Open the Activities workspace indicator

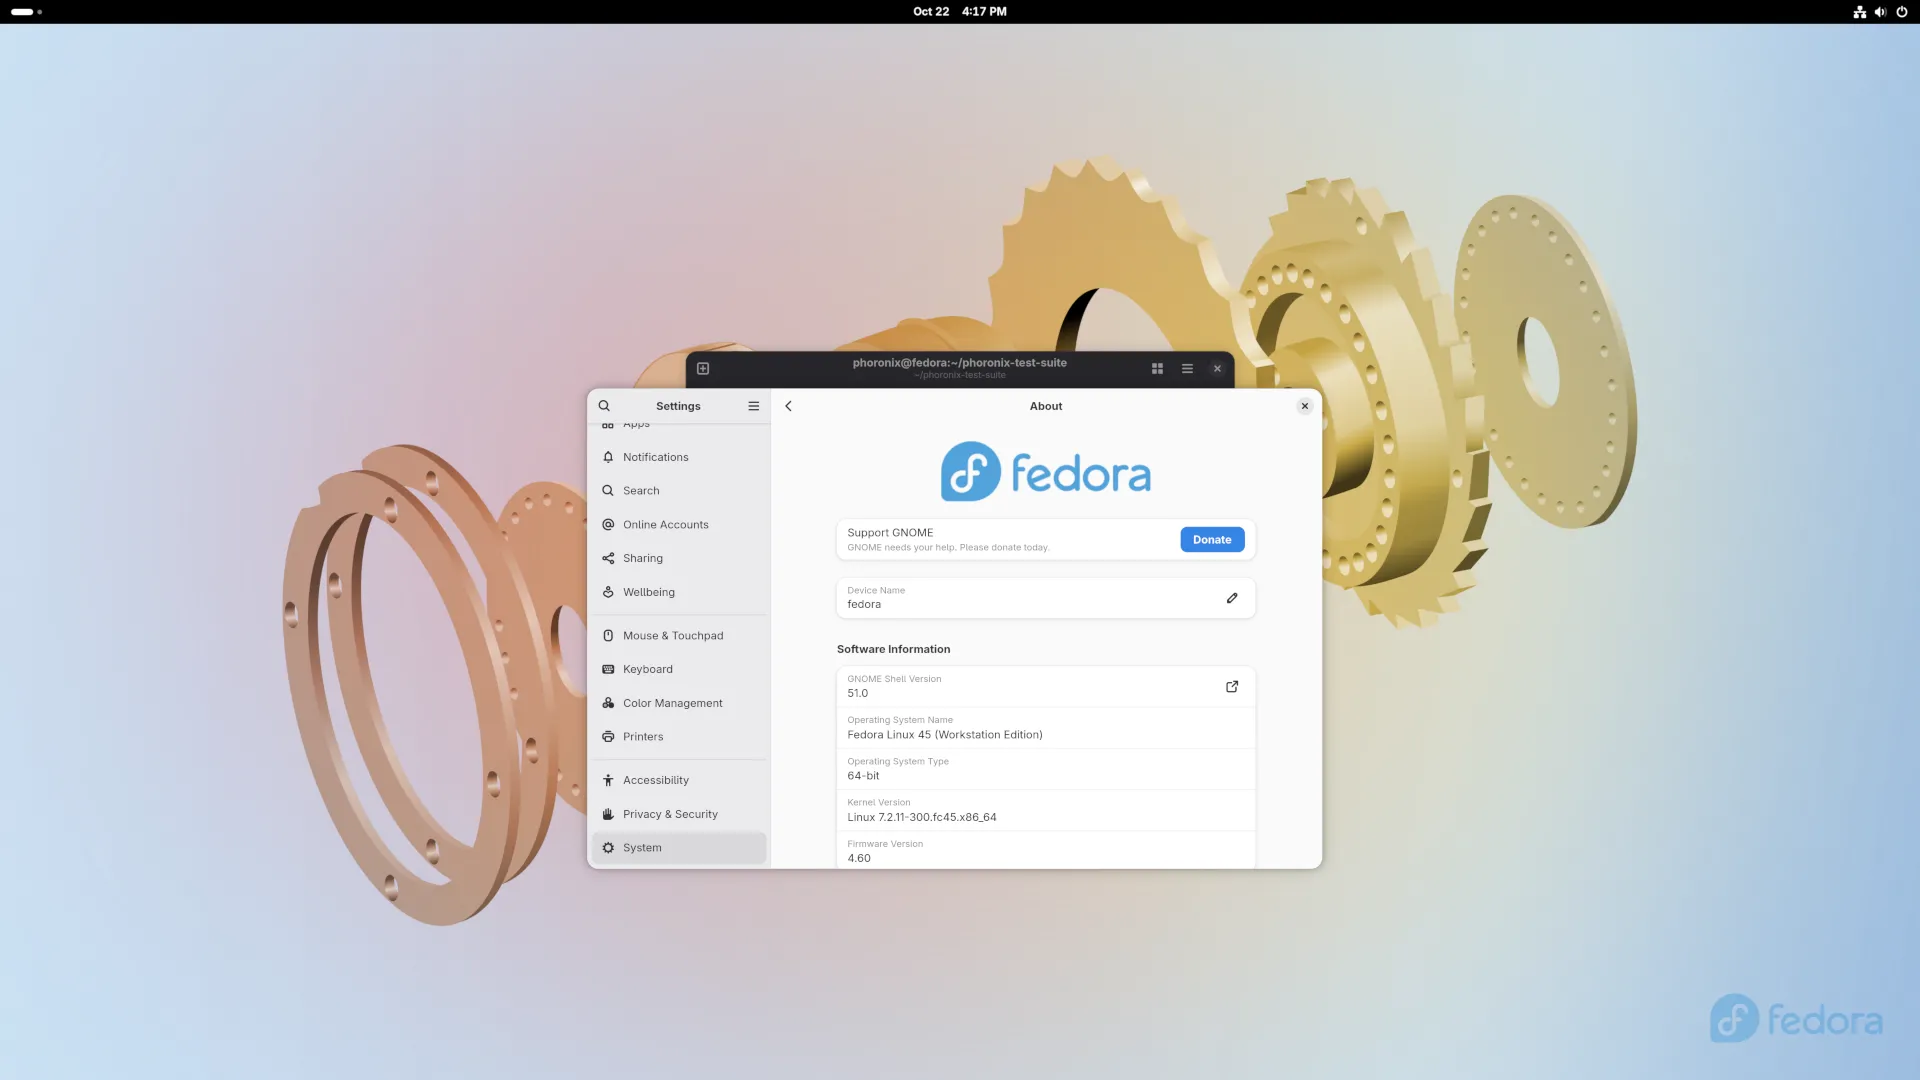point(26,12)
